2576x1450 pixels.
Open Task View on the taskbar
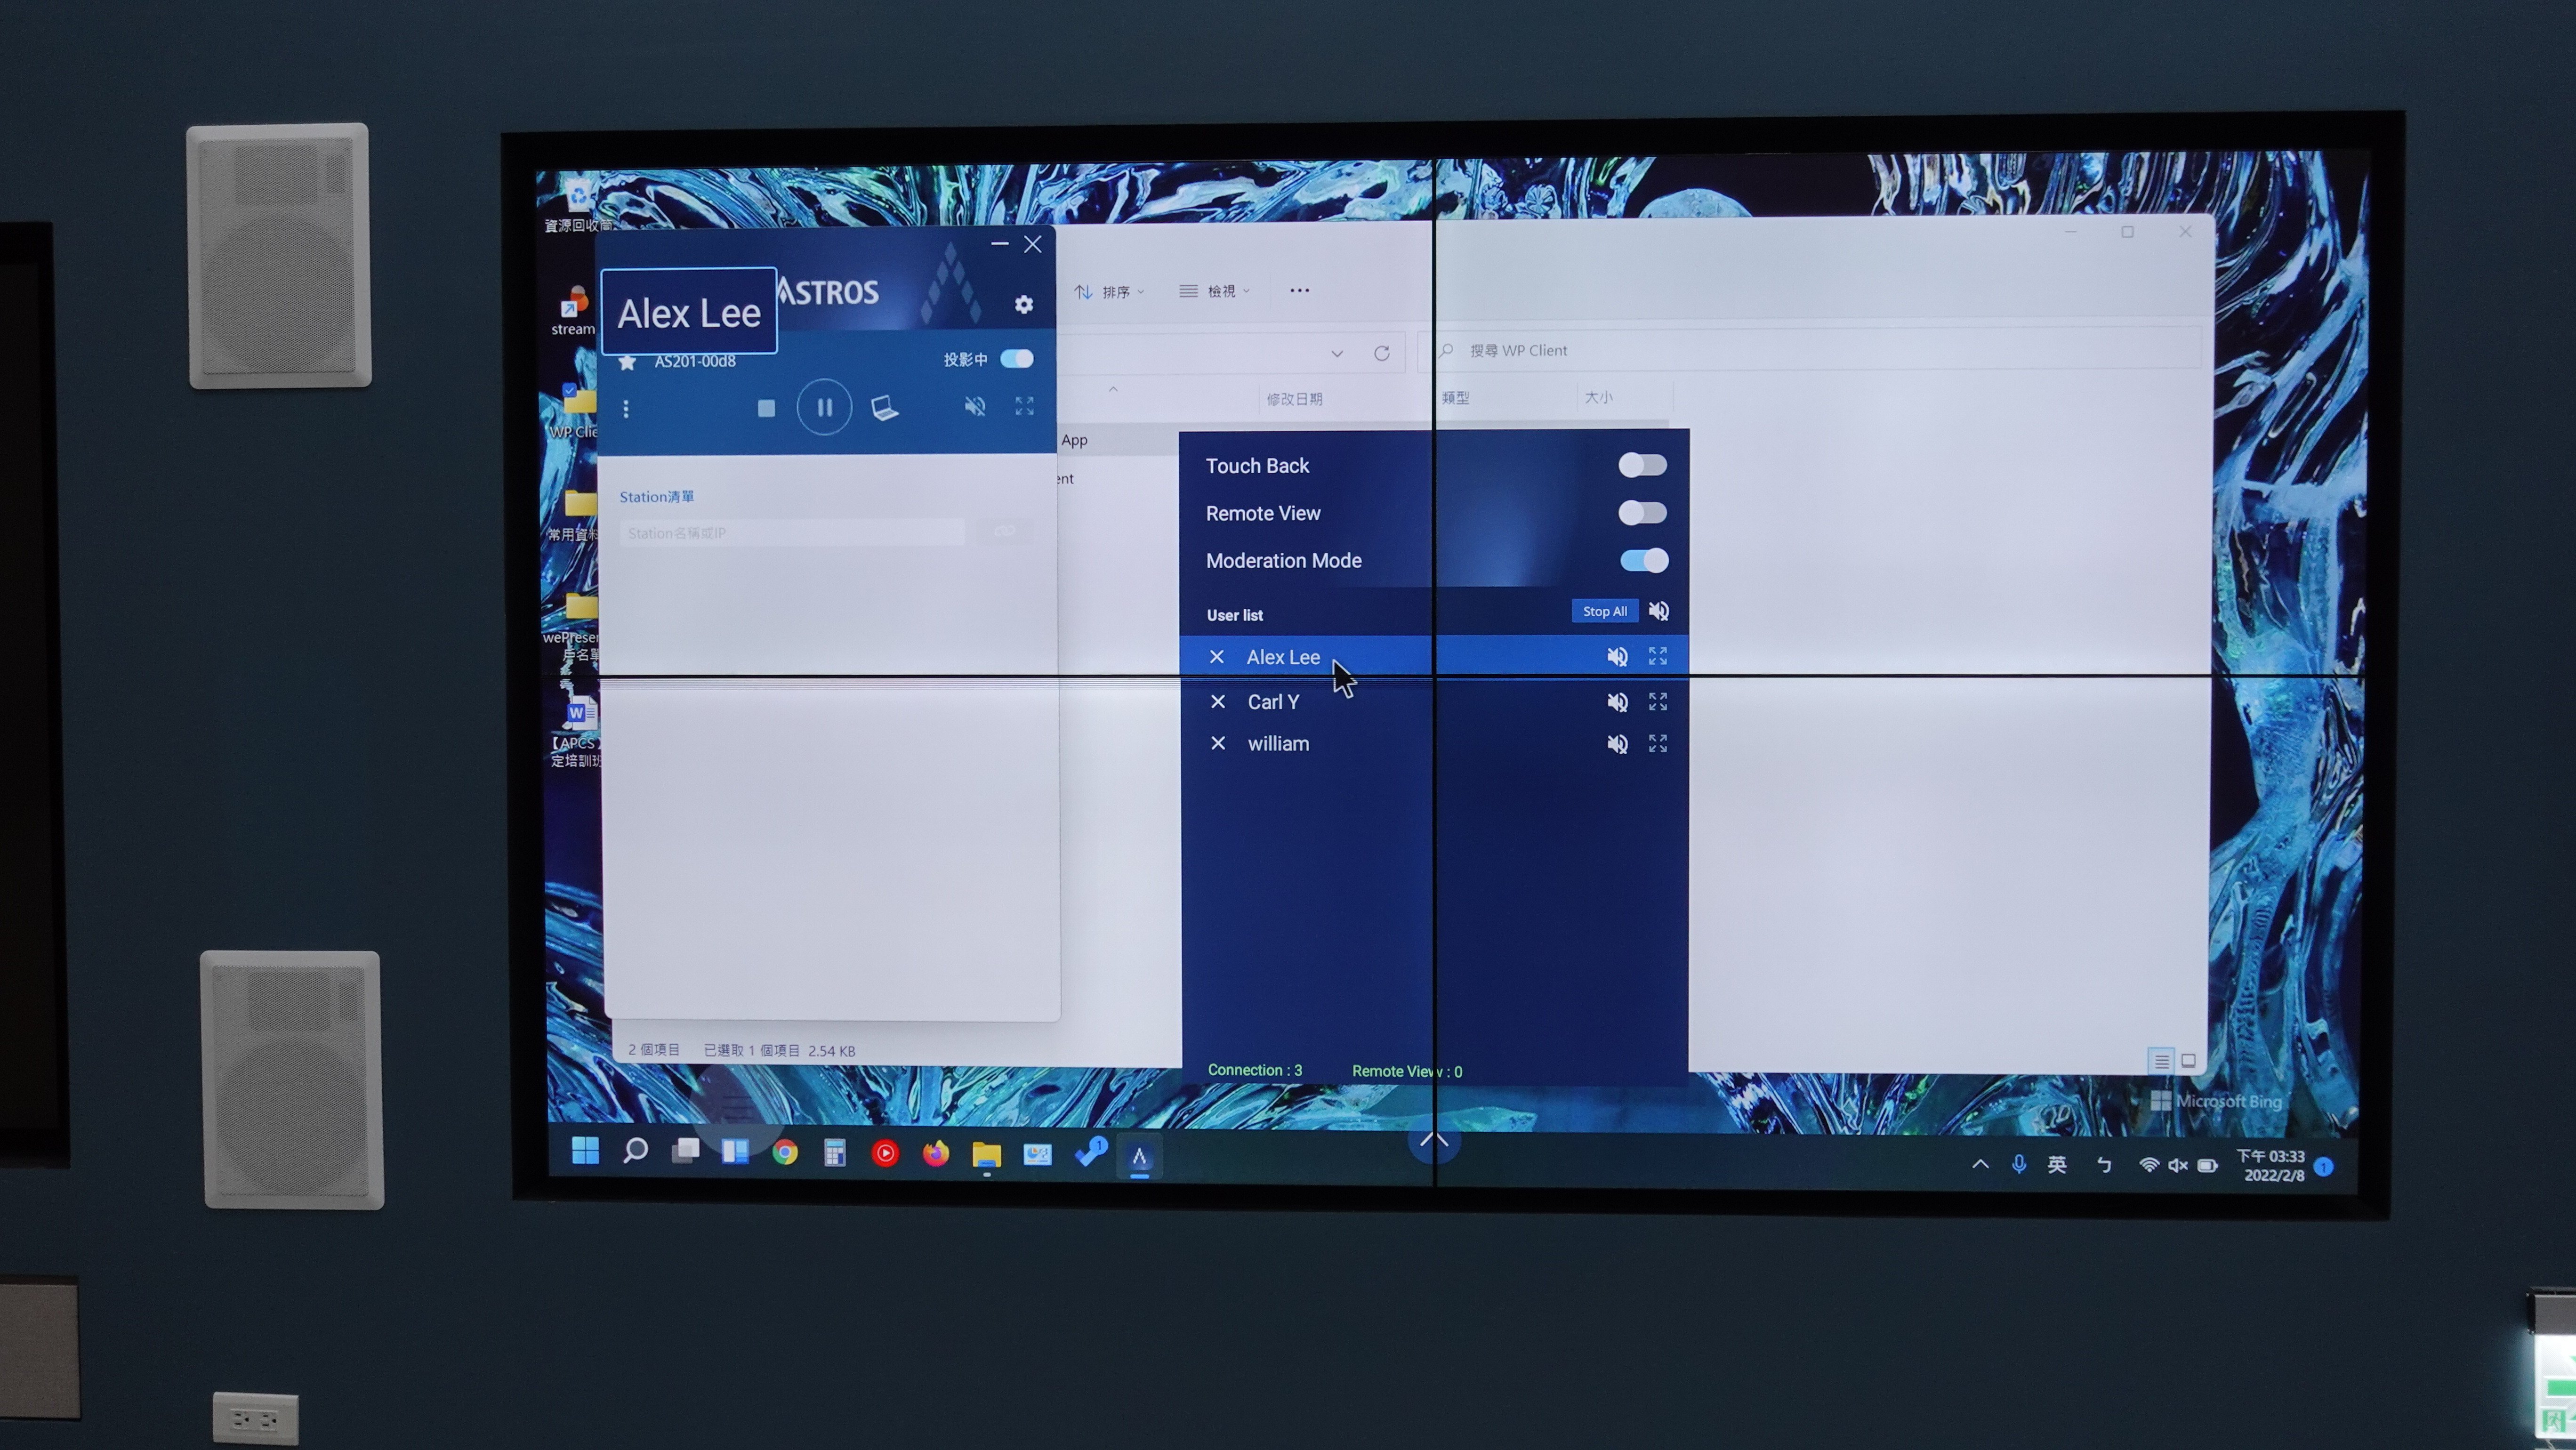(x=685, y=1151)
